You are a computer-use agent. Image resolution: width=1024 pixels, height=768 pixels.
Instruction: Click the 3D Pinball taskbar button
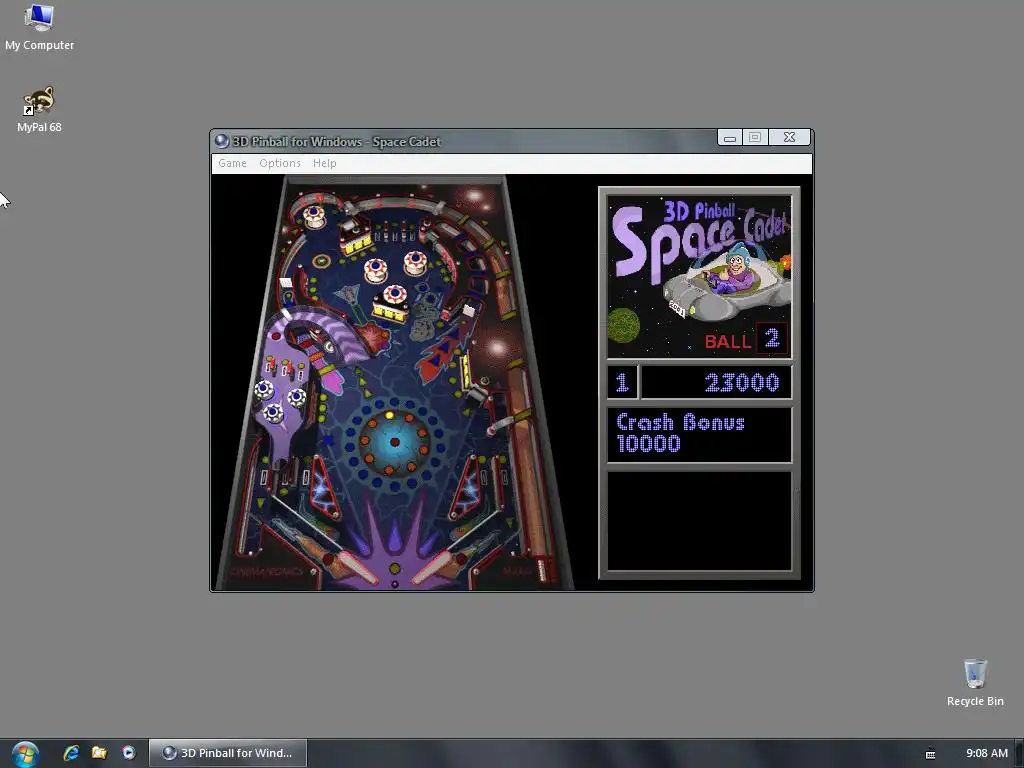[x=228, y=753]
